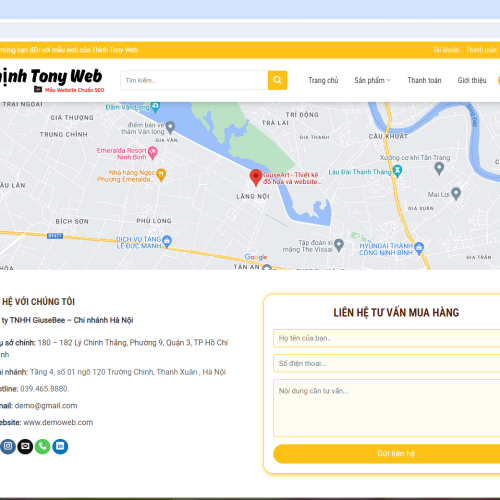Click the demo@gmail.com email text
500x500 pixels.
point(46,406)
